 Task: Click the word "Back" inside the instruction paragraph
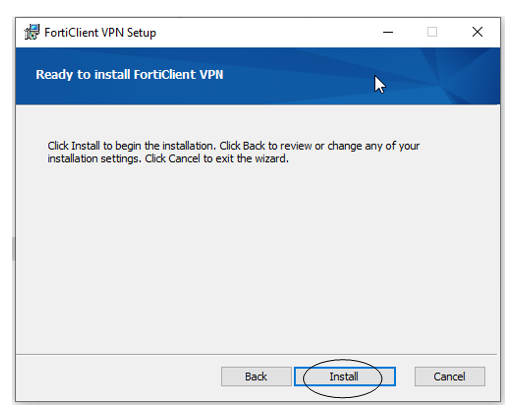(x=254, y=146)
